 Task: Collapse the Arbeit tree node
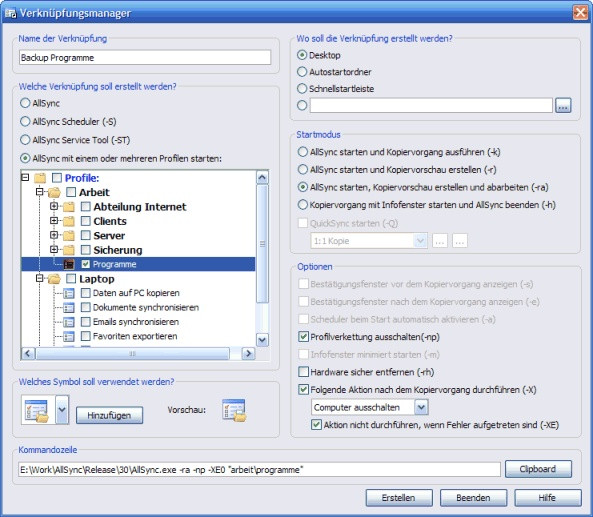click(x=39, y=192)
